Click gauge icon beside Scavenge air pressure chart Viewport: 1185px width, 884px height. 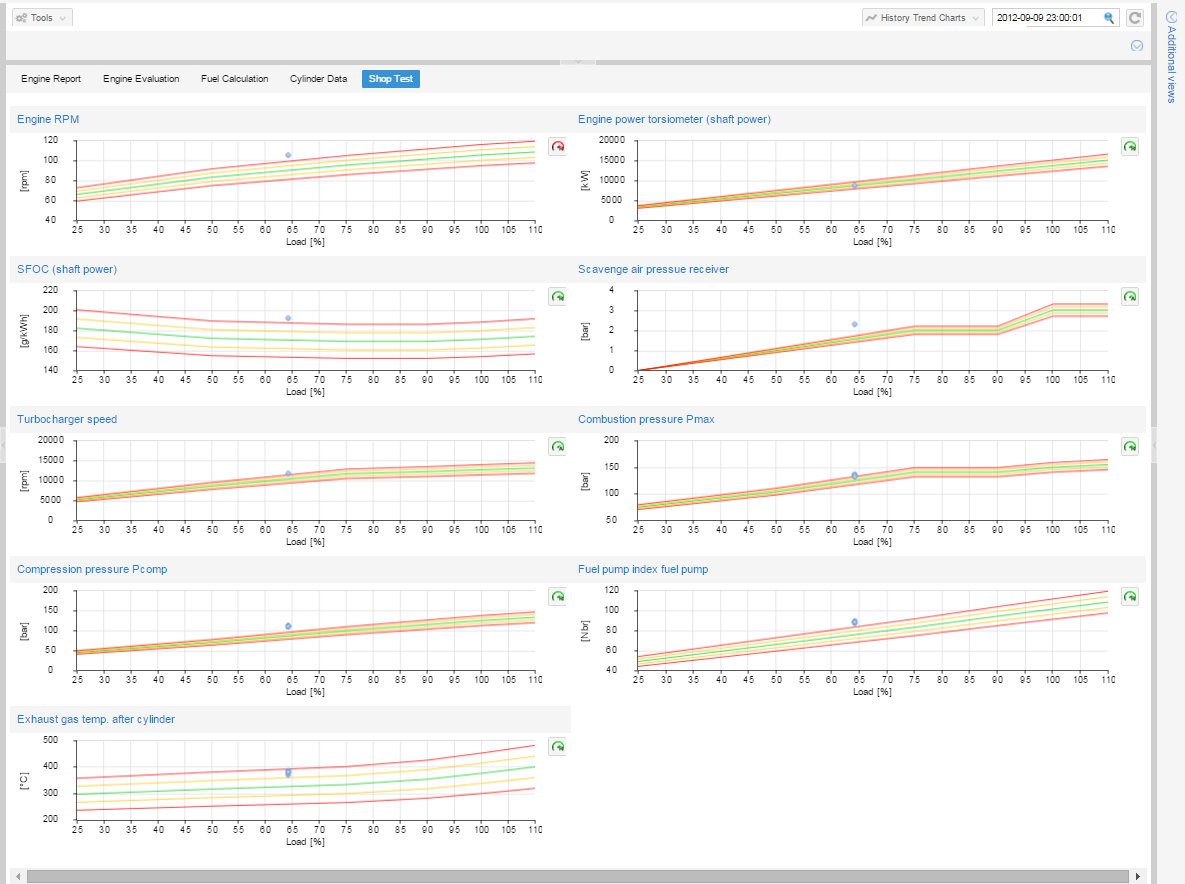[1130, 297]
